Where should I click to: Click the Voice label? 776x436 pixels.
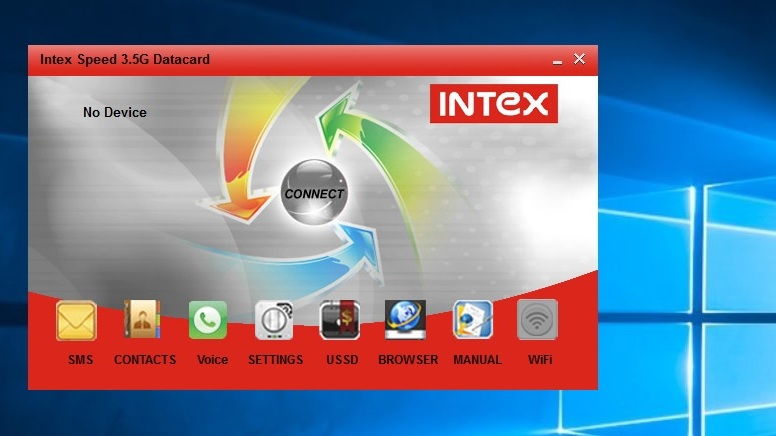[x=212, y=360]
